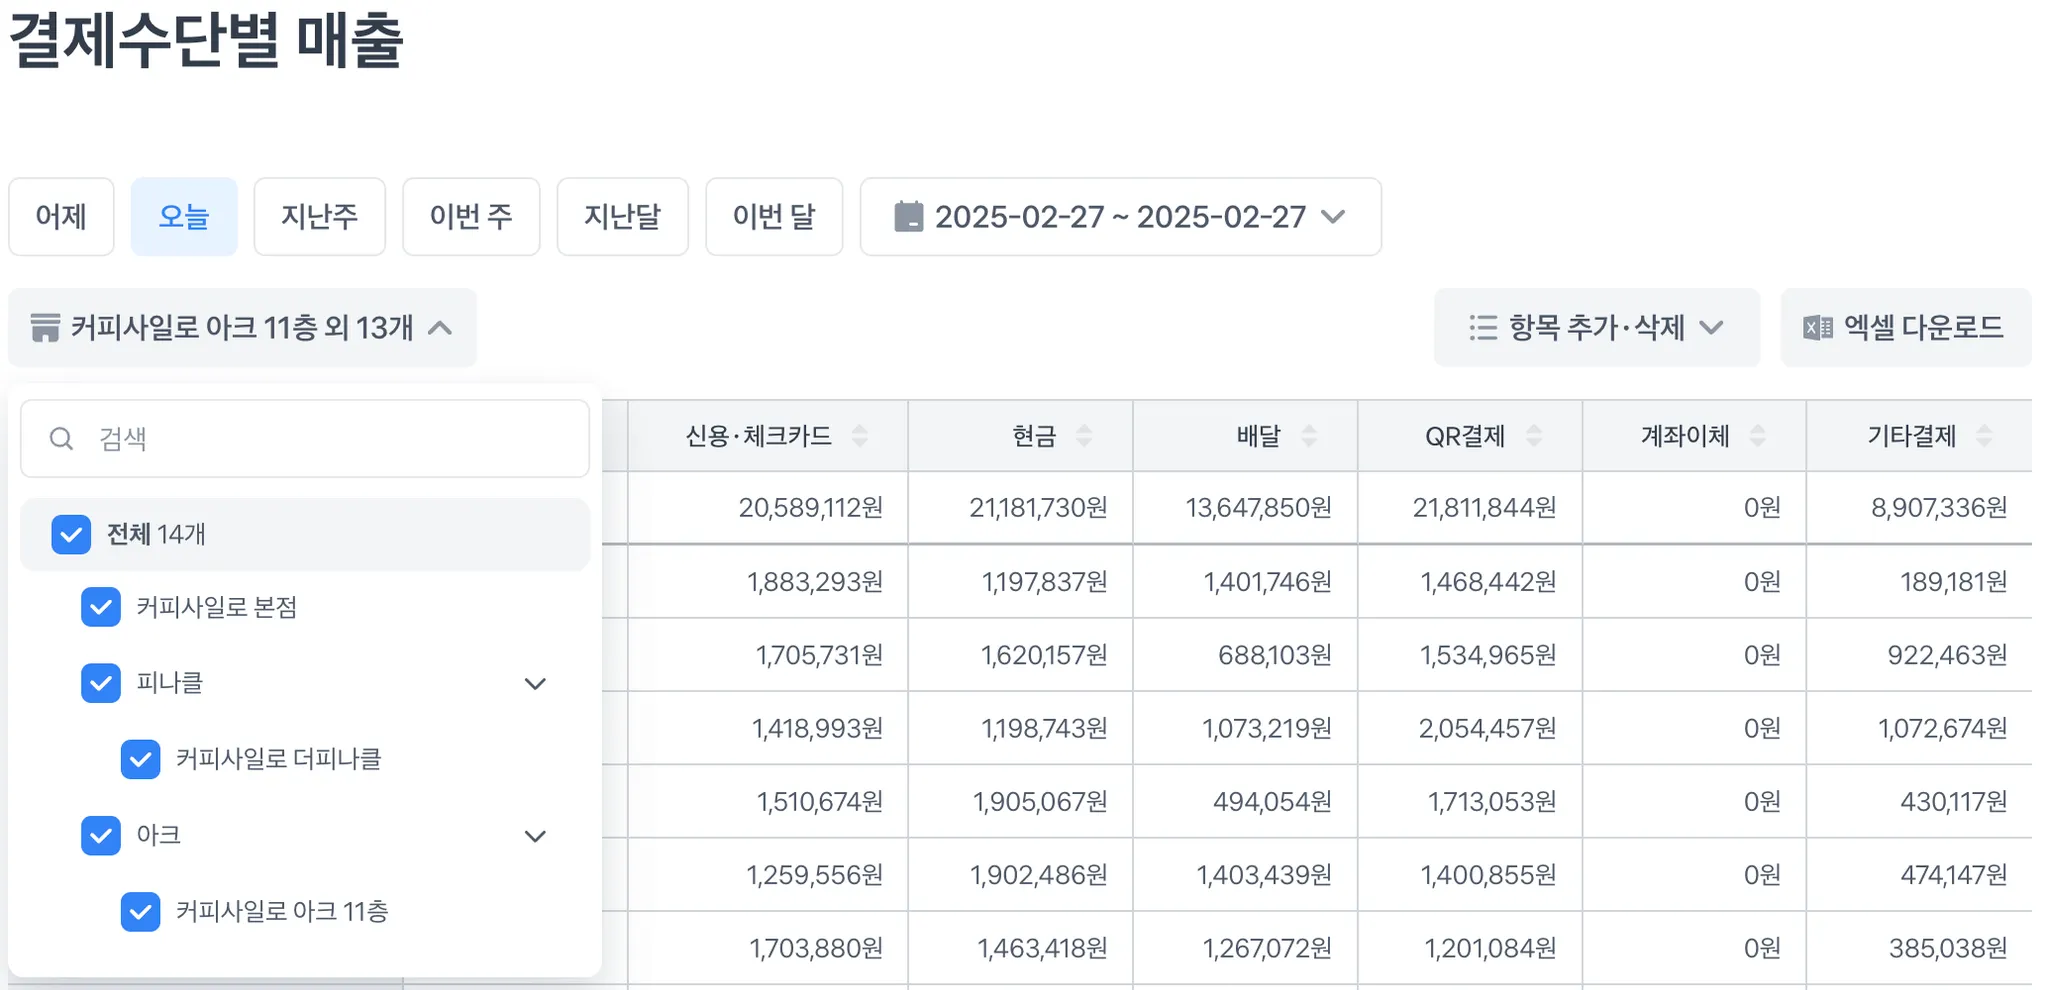Viewport: 2048px width, 990px height.
Task: Select the 어제 period tab
Action: [x=62, y=217]
